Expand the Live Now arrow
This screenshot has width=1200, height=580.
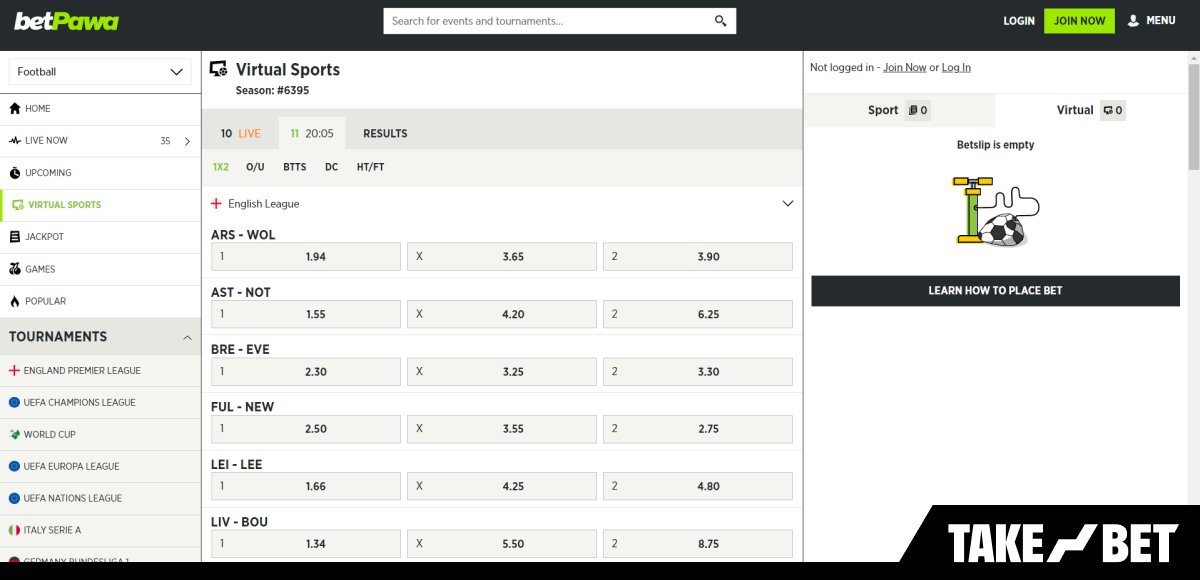[187, 141]
